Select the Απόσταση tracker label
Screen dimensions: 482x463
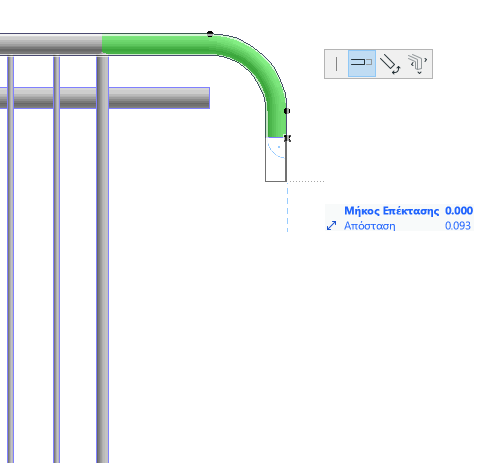[370, 226]
